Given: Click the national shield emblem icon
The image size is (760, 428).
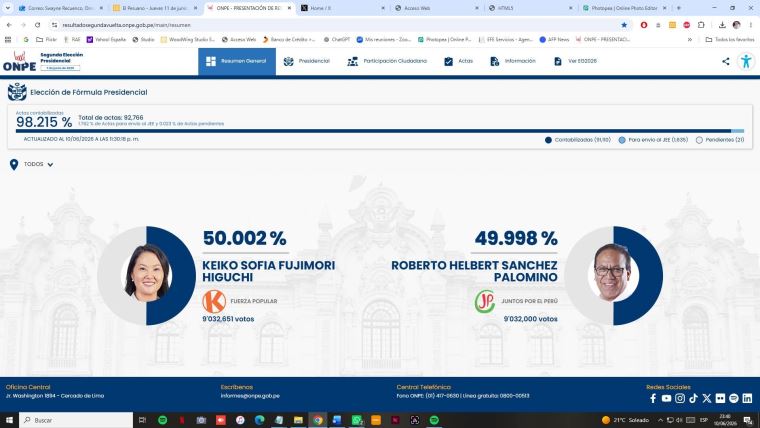Looking at the screenshot, I should coord(17,92).
